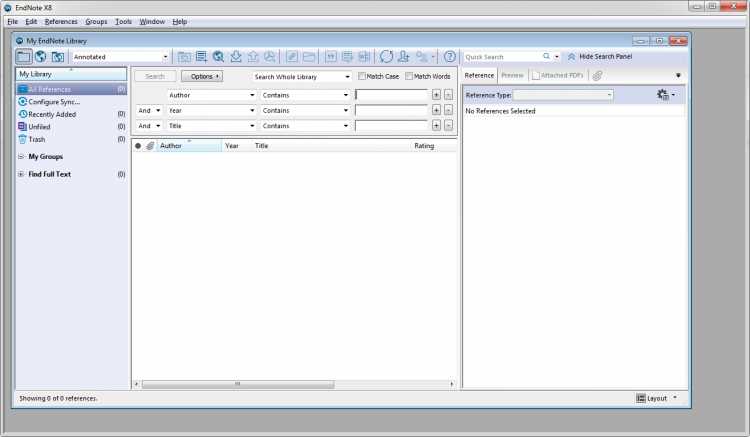Open the Author field dropdown

coord(252,95)
